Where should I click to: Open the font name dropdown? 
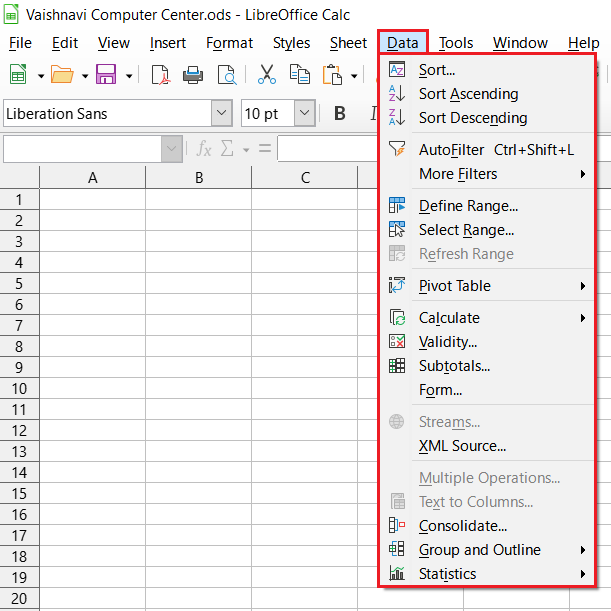pos(222,113)
